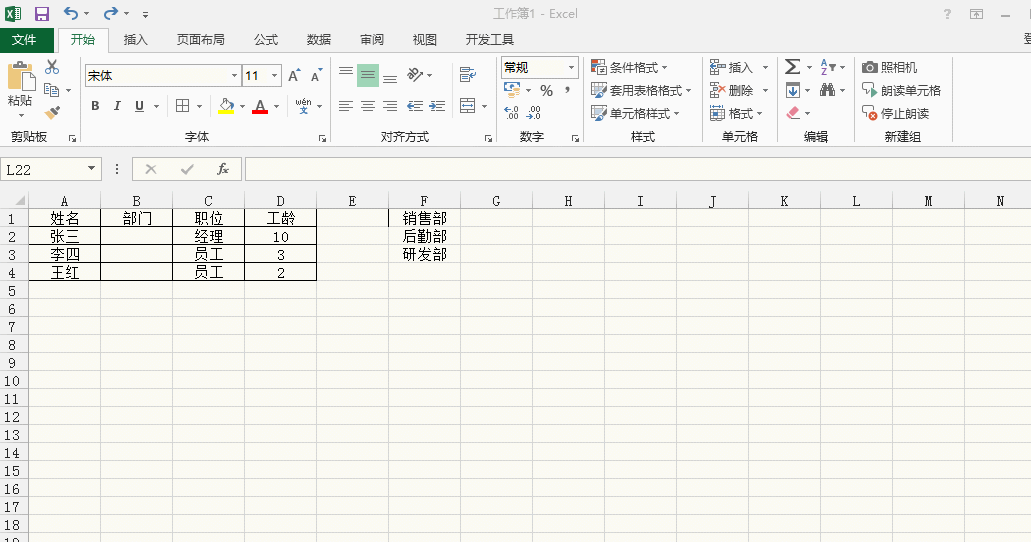The image size is (1031, 542).
Task: Open the Name Box dropdown arrow
Action: 92,169
